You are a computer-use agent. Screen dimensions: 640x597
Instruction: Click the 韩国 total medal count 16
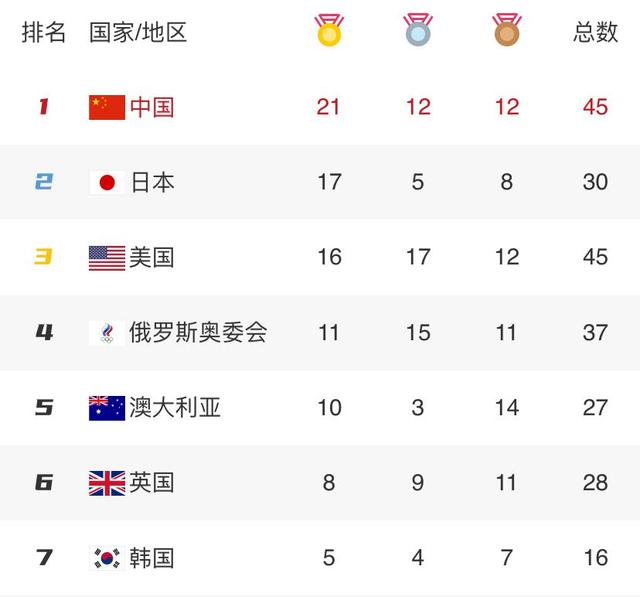coord(595,557)
